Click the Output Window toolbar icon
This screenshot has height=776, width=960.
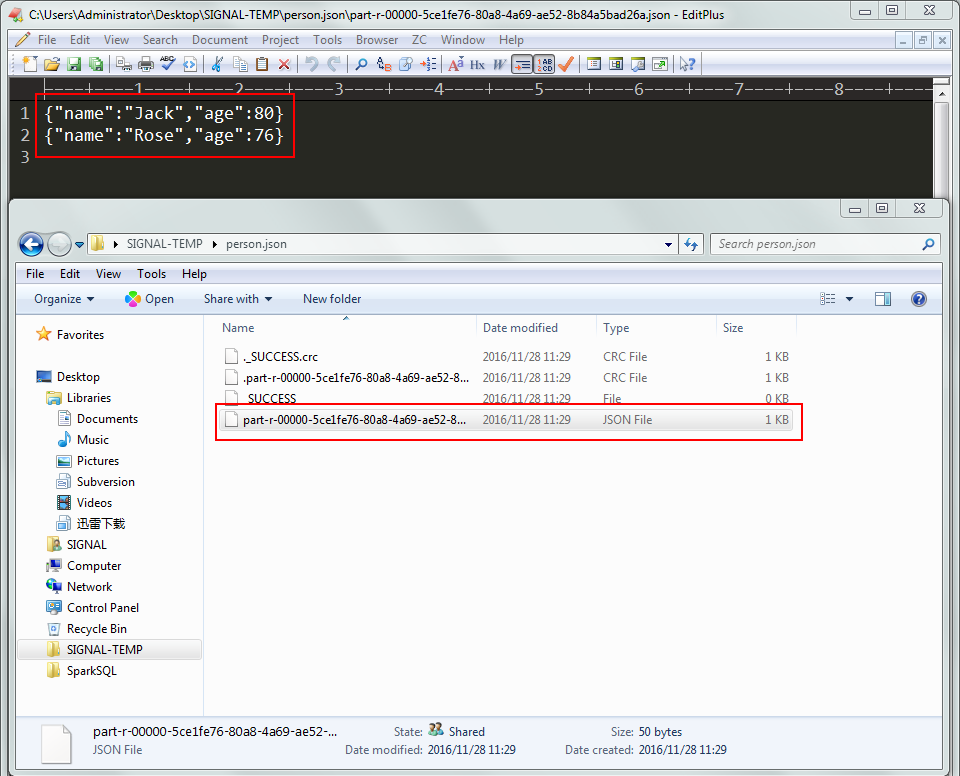pyautogui.click(x=638, y=64)
